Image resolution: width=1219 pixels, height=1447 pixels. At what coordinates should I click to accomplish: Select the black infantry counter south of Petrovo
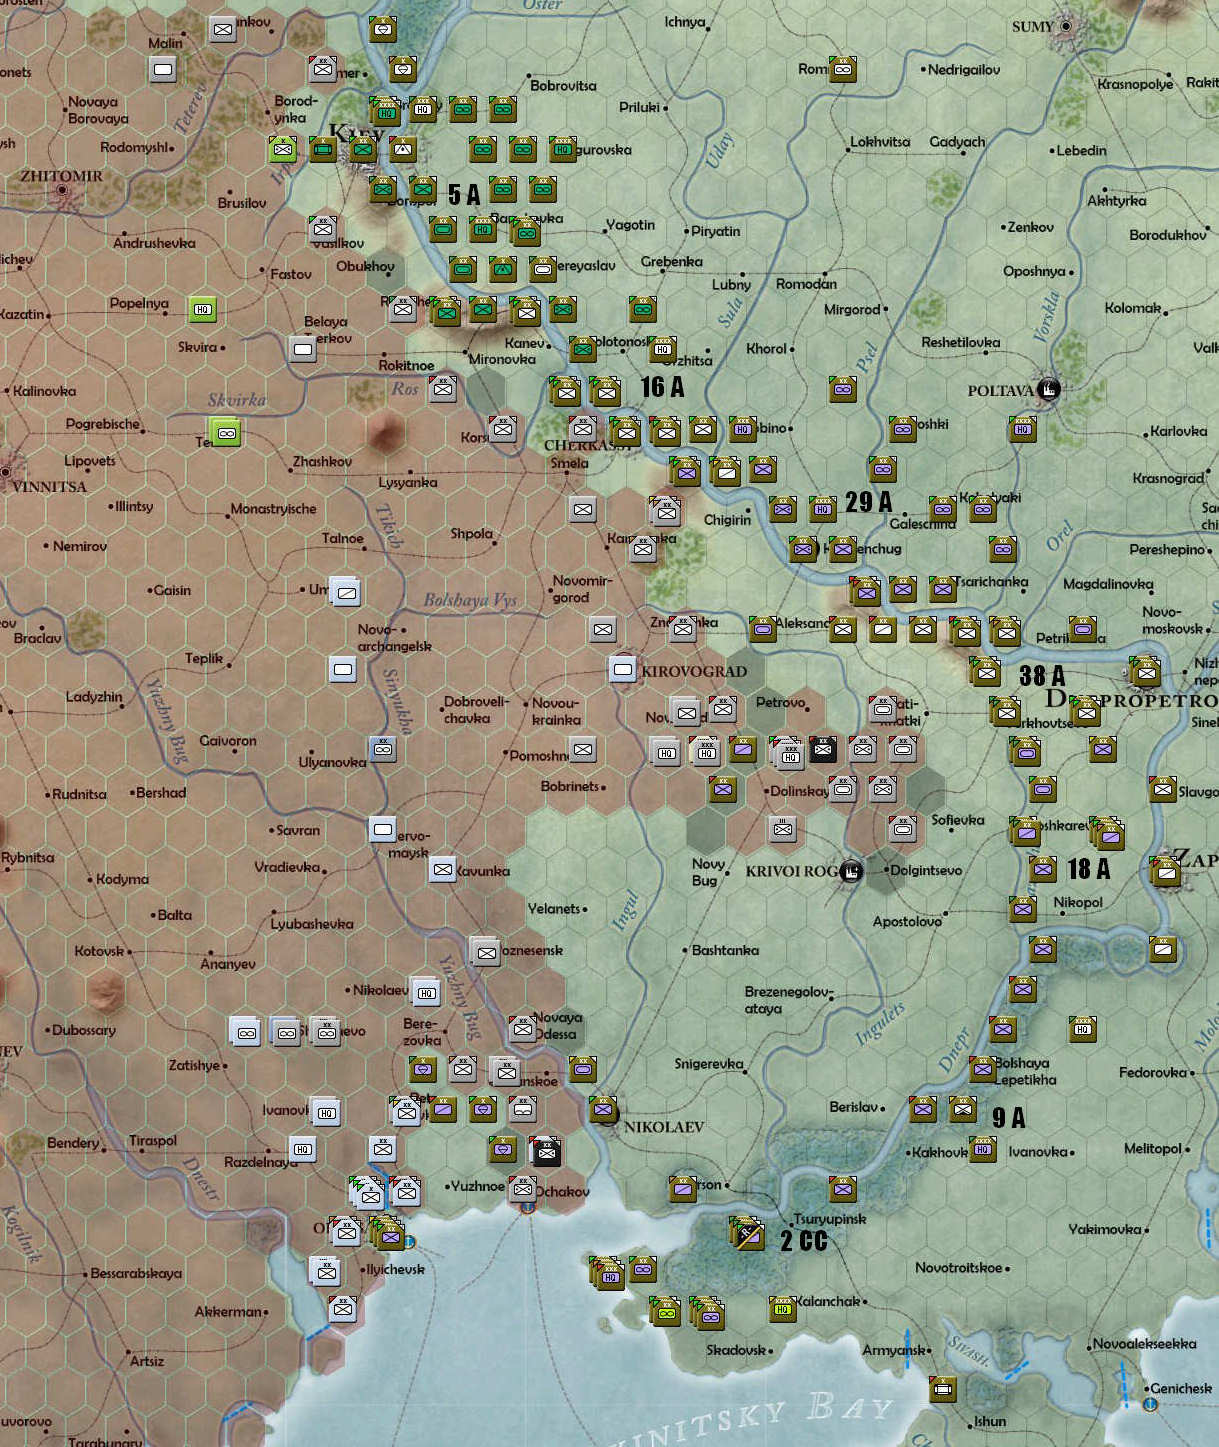[x=823, y=748]
